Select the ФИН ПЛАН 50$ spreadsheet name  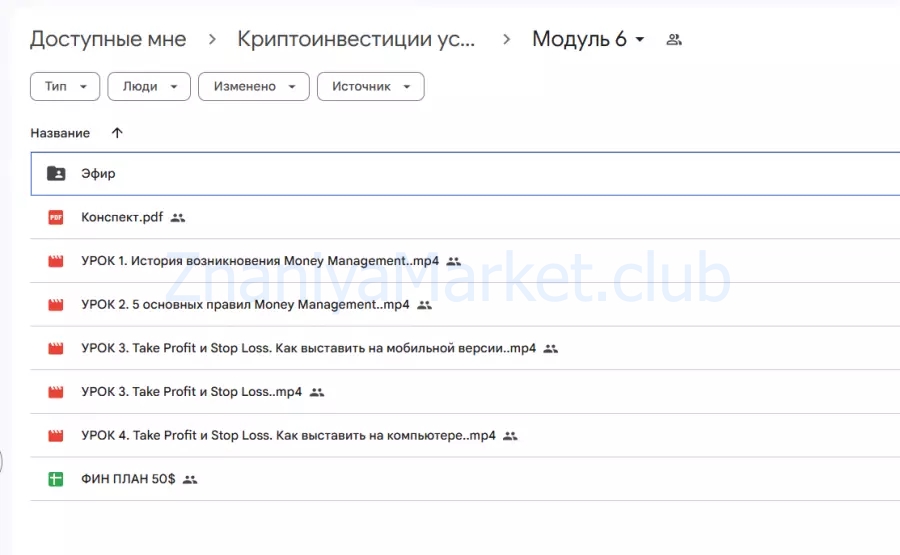(128, 479)
